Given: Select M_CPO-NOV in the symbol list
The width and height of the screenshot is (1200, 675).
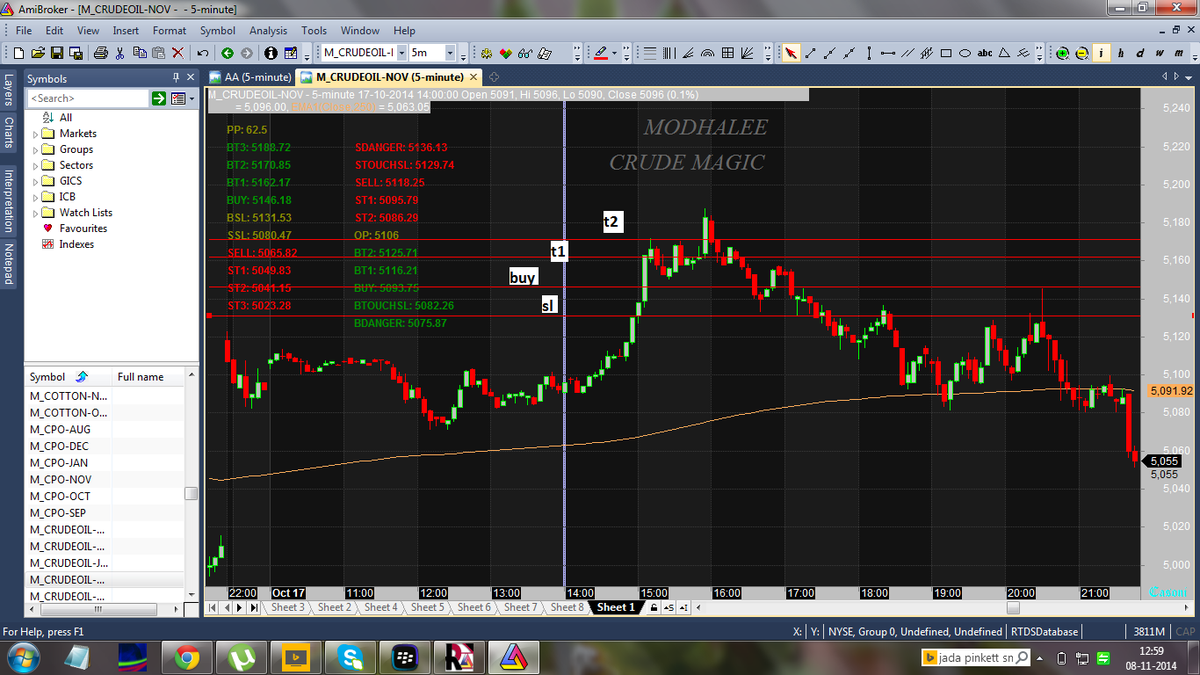Looking at the screenshot, I should pyautogui.click(x=60, y=480).
